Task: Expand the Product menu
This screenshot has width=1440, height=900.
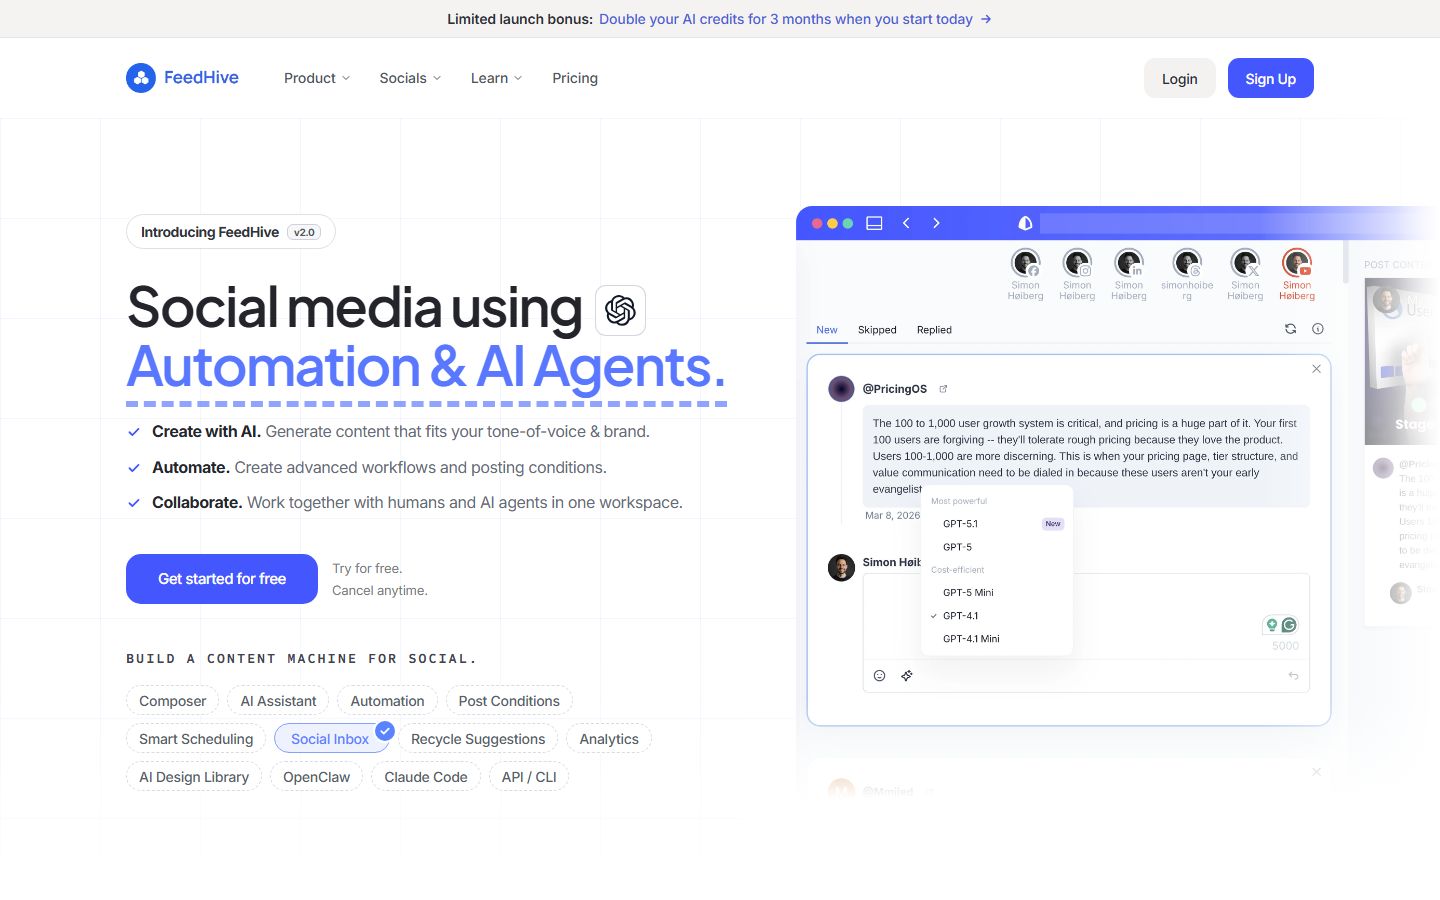Action: [317, 78]
